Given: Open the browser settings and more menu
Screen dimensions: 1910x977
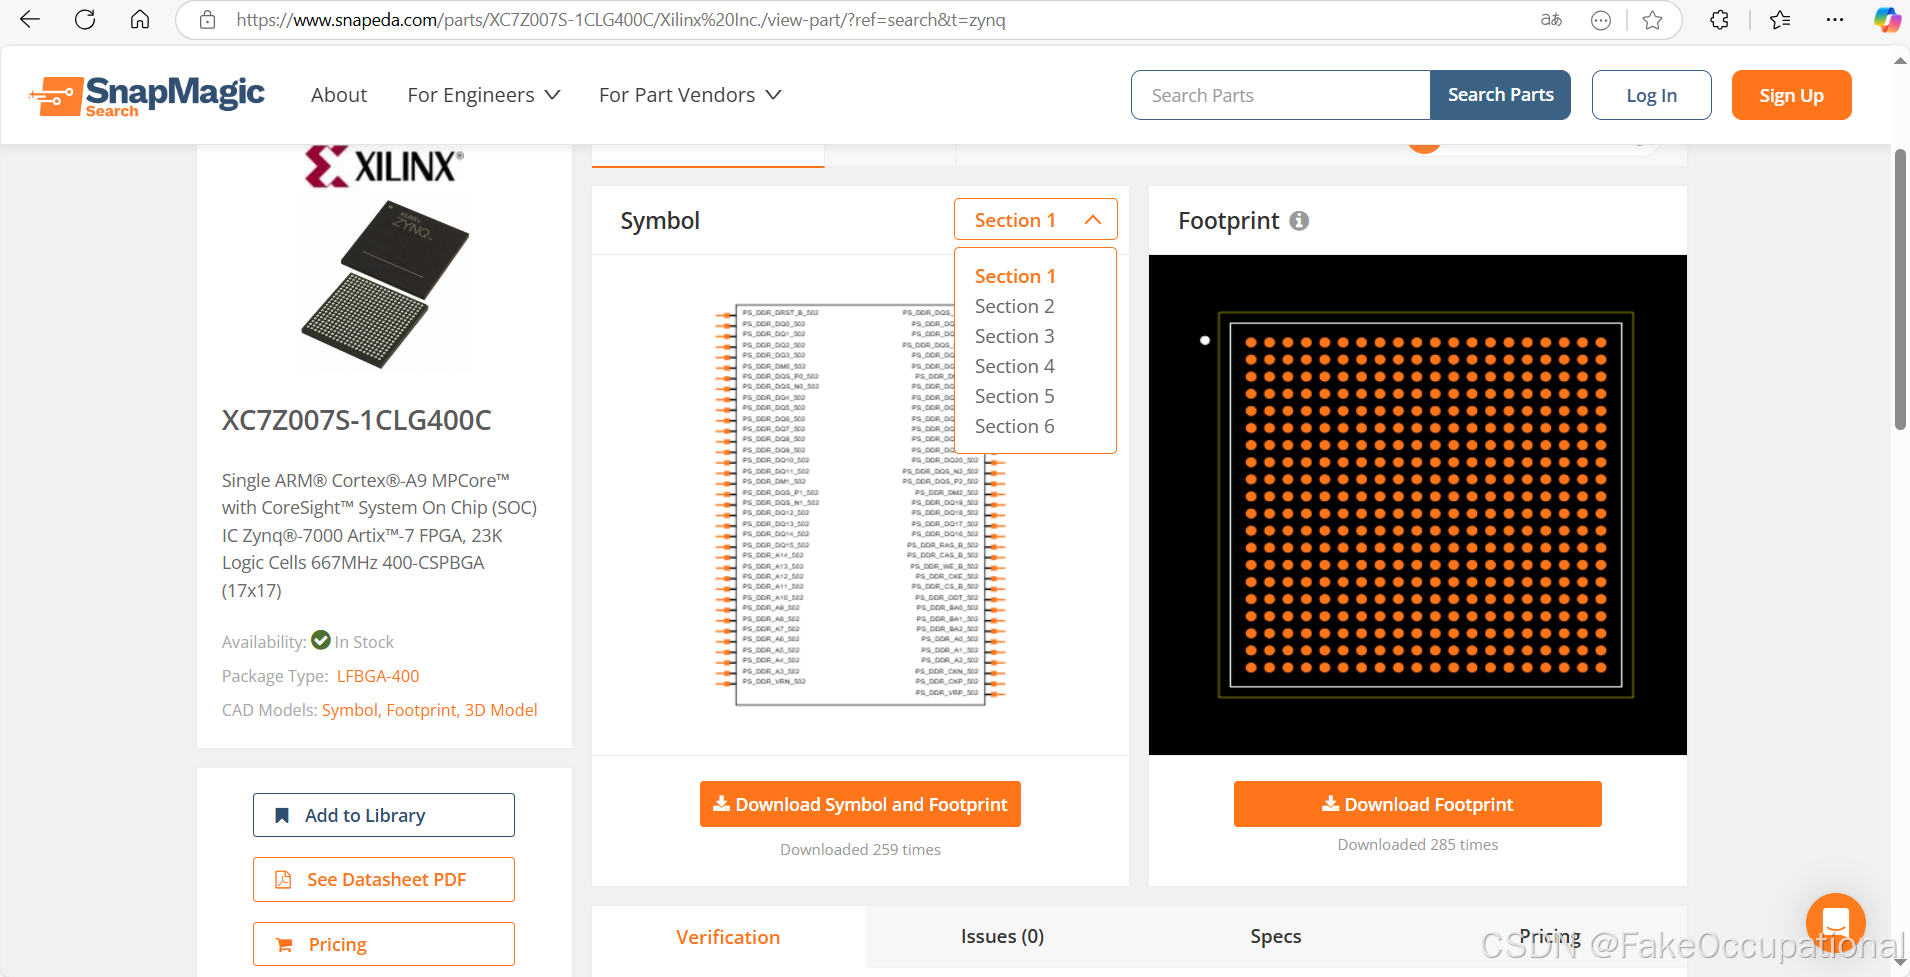Looking at the screenshot, I should [x=1834, y=20].
